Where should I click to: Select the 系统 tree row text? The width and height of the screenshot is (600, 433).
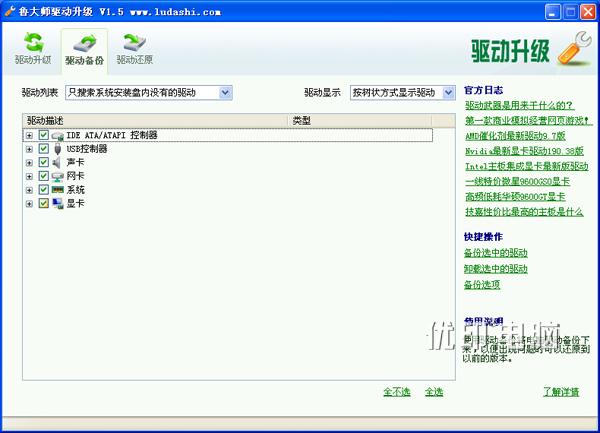coord(75,190)
